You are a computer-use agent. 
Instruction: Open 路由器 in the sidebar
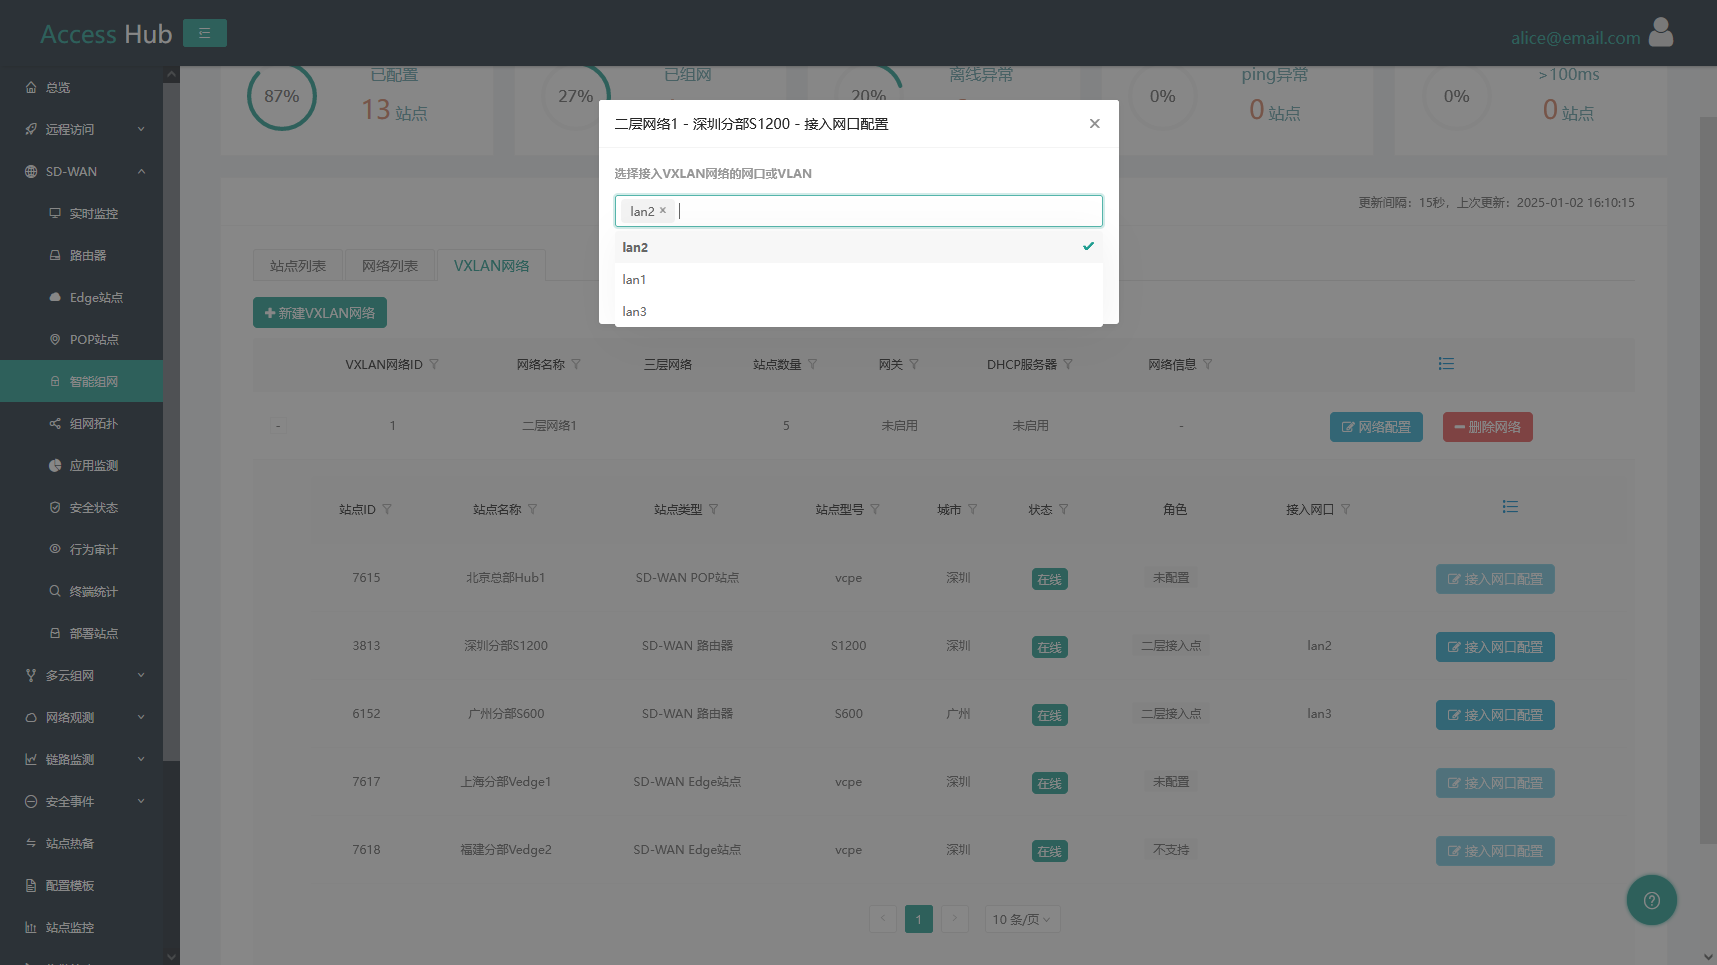pos(81,256)
